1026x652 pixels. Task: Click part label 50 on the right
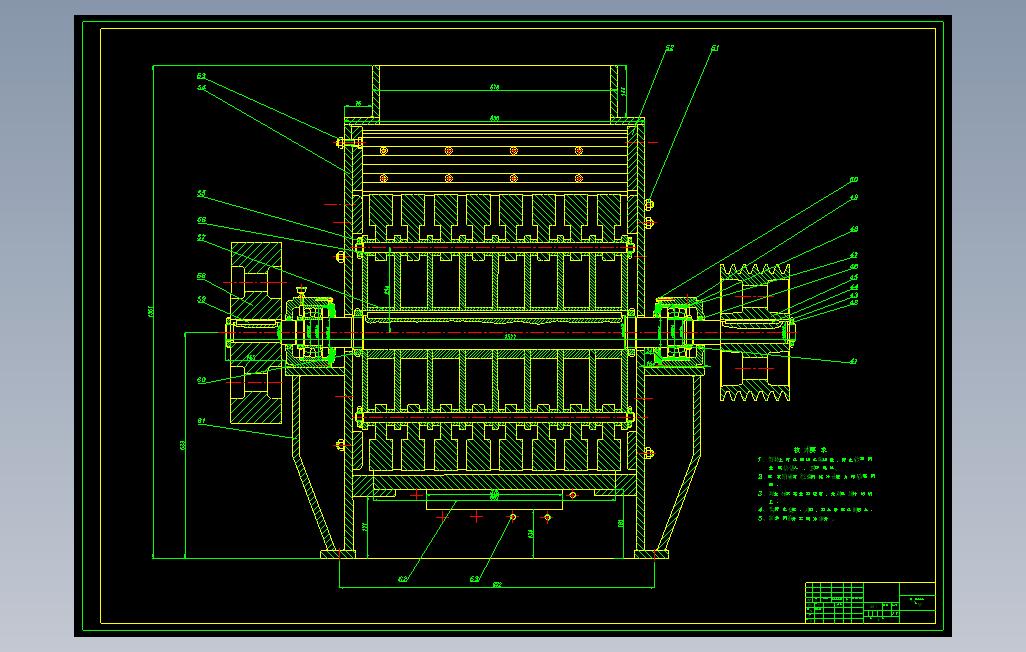[x=854, y=180]
